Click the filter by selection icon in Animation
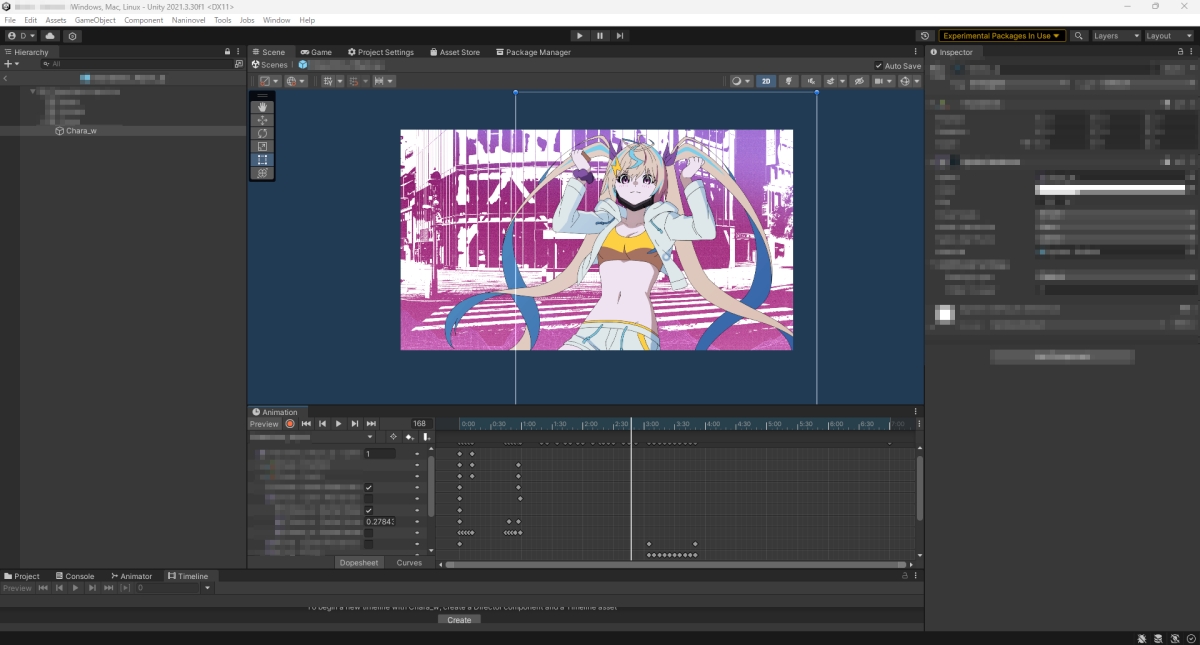 [x=393, y=437]
